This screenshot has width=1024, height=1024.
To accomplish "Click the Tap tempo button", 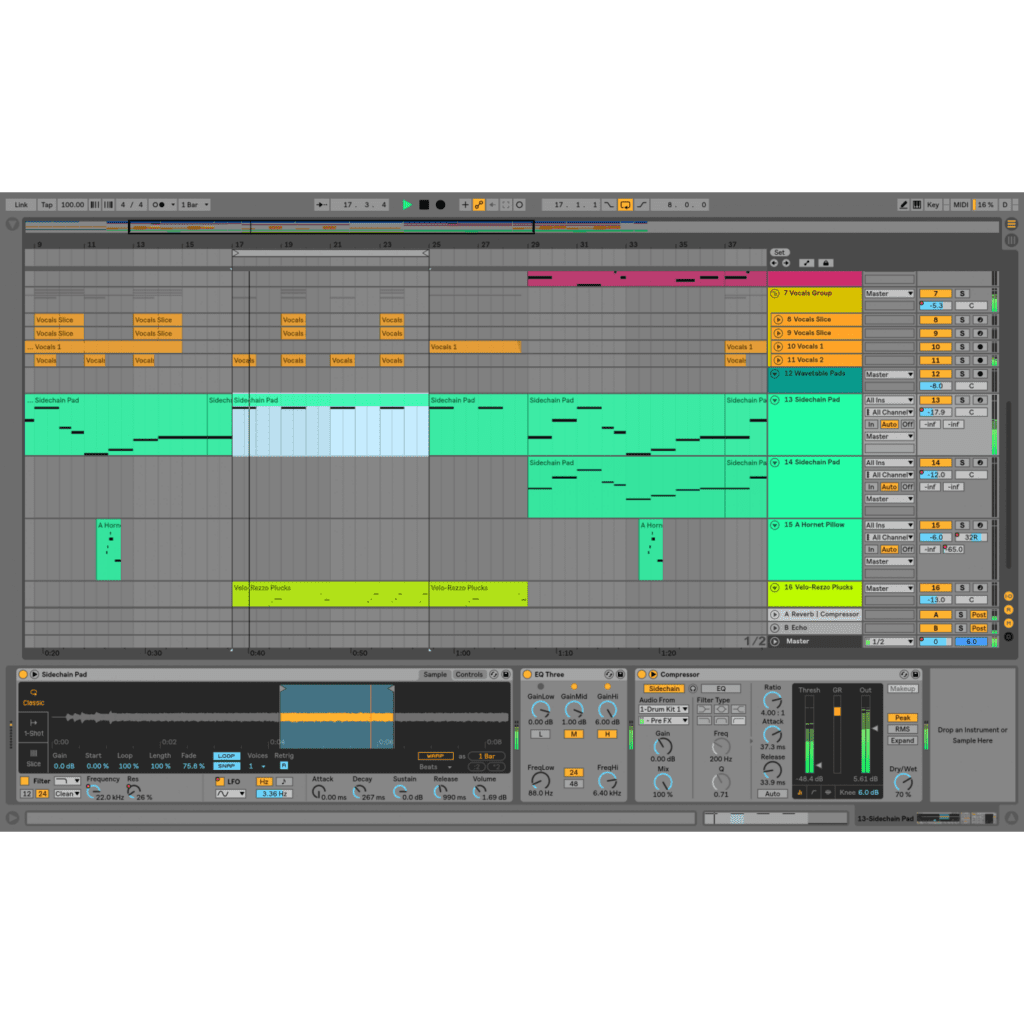I will 47,204.
